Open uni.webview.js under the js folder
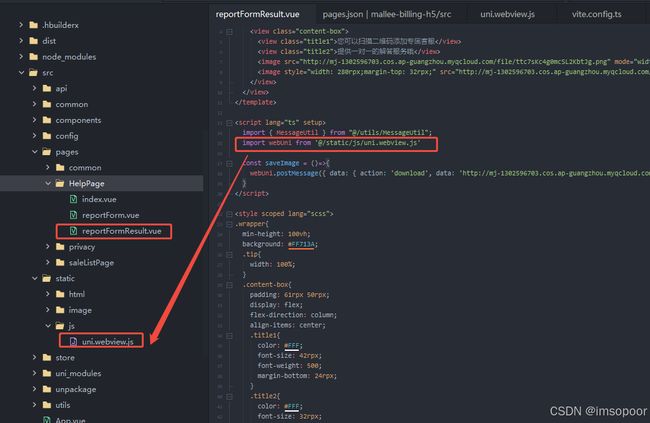The image size is (650, 423). [x=107, y=342]
